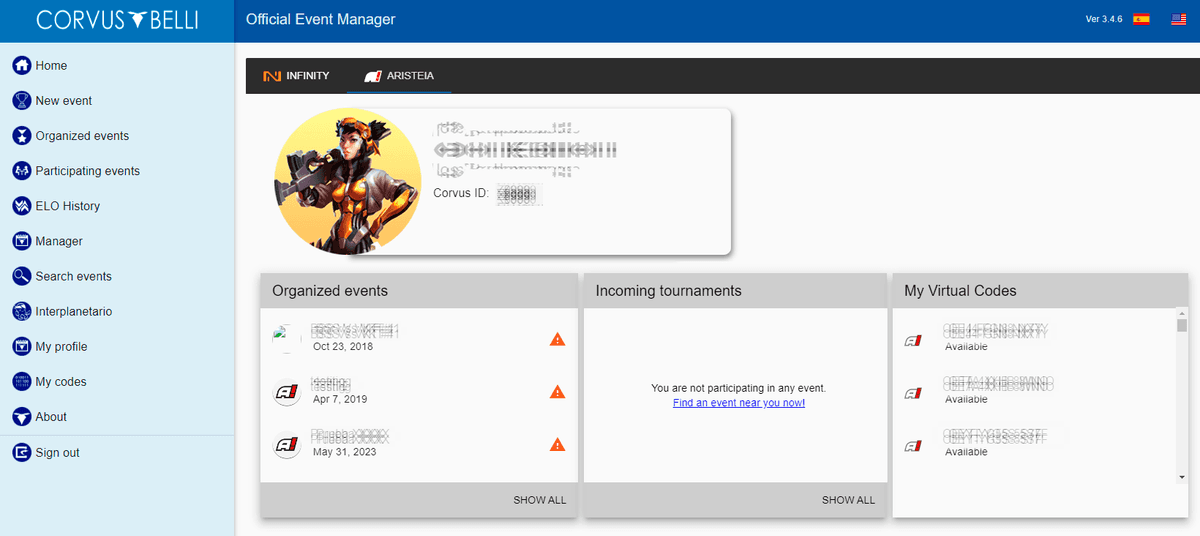Click the My profile icon
This screenshot has width=1200, height=536.
point(21,347)
